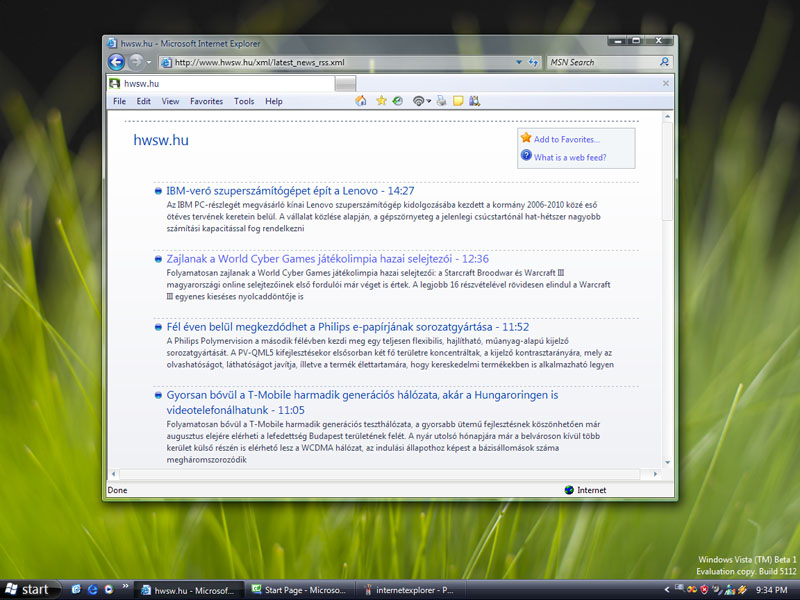Click the Favorites star toolbar icon

click(381, 101)
